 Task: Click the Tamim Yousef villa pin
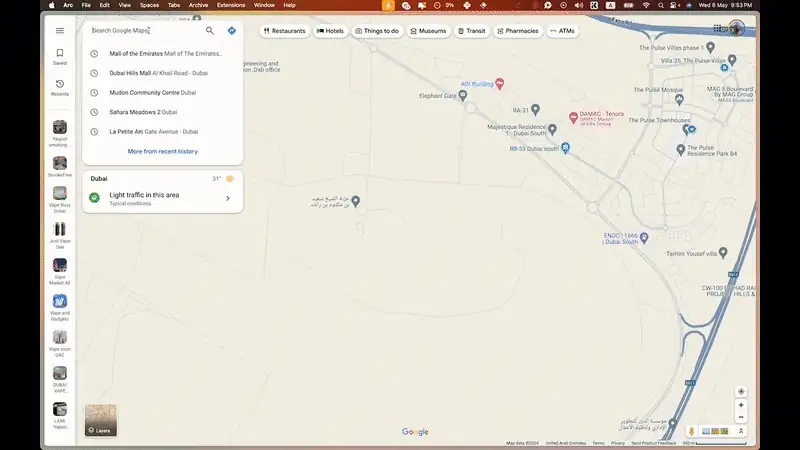pos(723,253)
